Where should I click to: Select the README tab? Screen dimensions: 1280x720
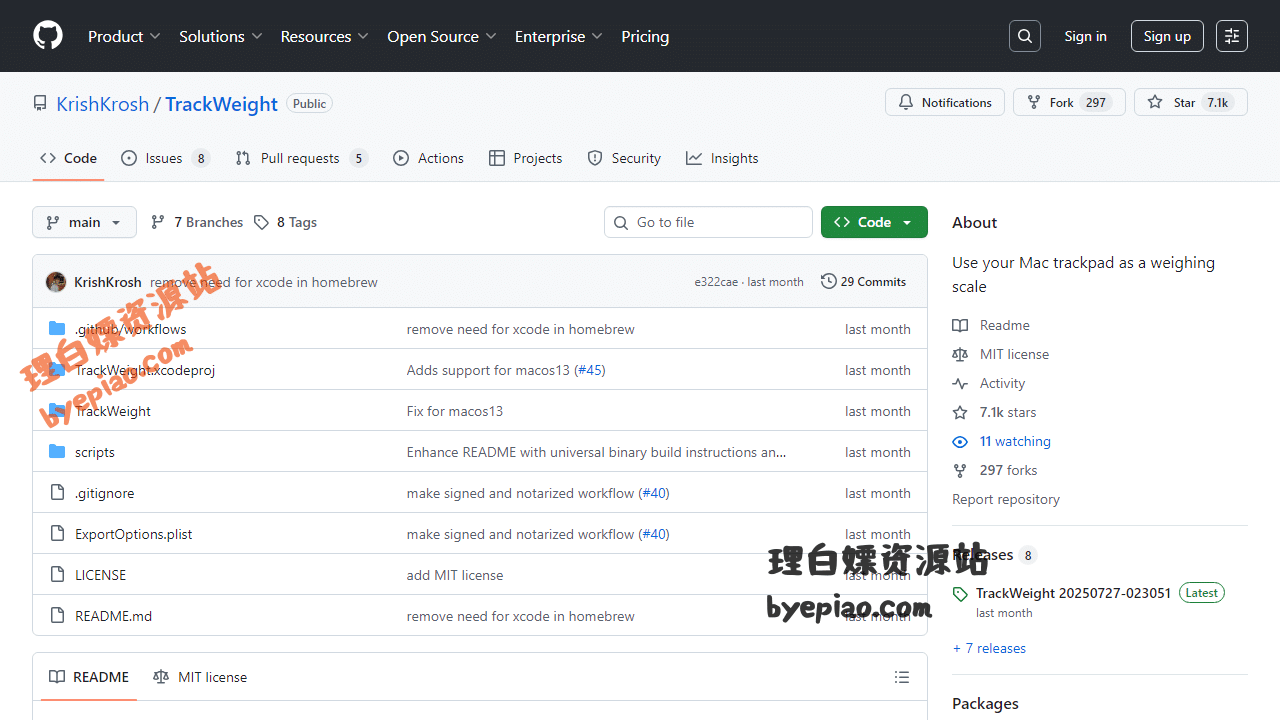coord(90,677)
